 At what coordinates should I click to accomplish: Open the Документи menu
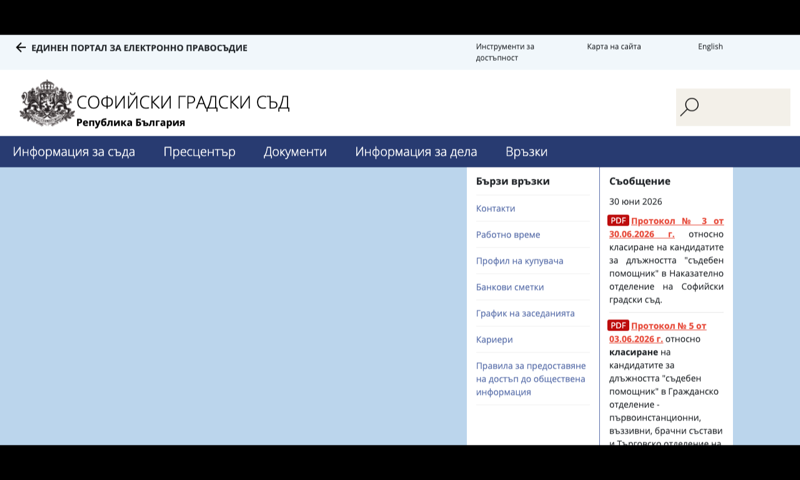(295, 151)
